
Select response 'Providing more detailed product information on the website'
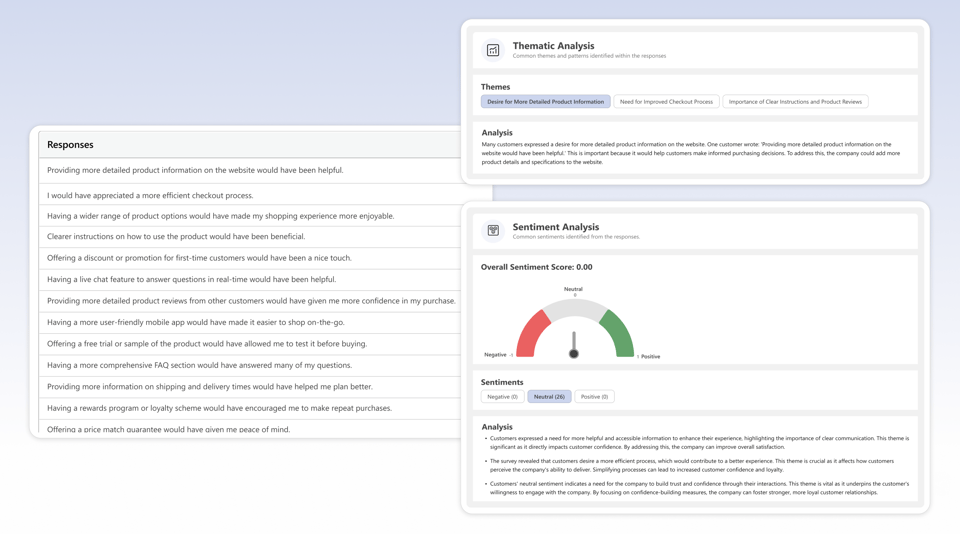250,170
